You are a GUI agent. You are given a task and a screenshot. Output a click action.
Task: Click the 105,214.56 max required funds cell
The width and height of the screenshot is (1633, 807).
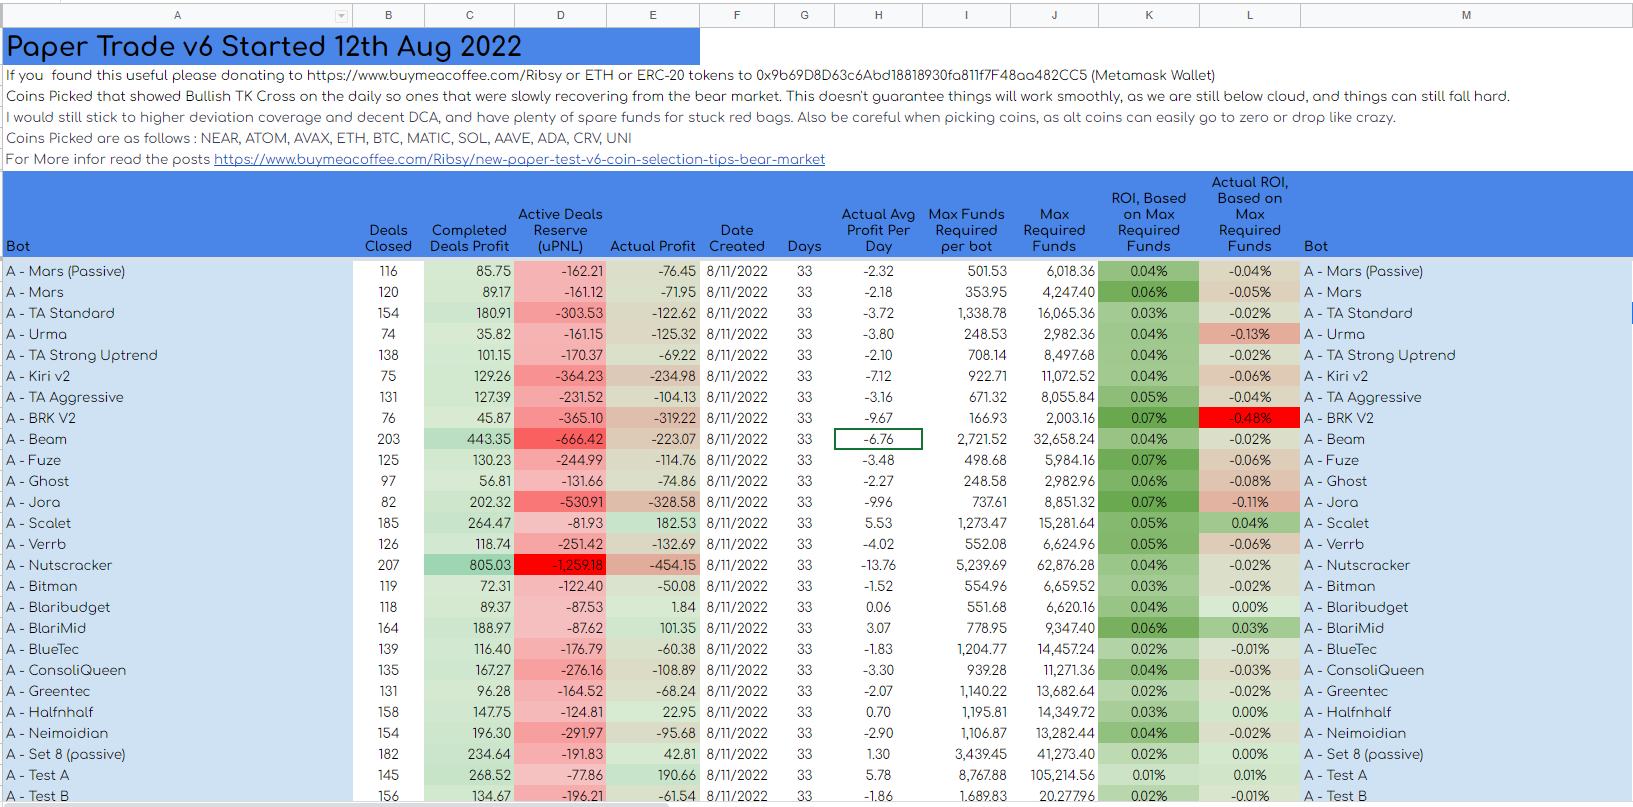pos(1054,775)
